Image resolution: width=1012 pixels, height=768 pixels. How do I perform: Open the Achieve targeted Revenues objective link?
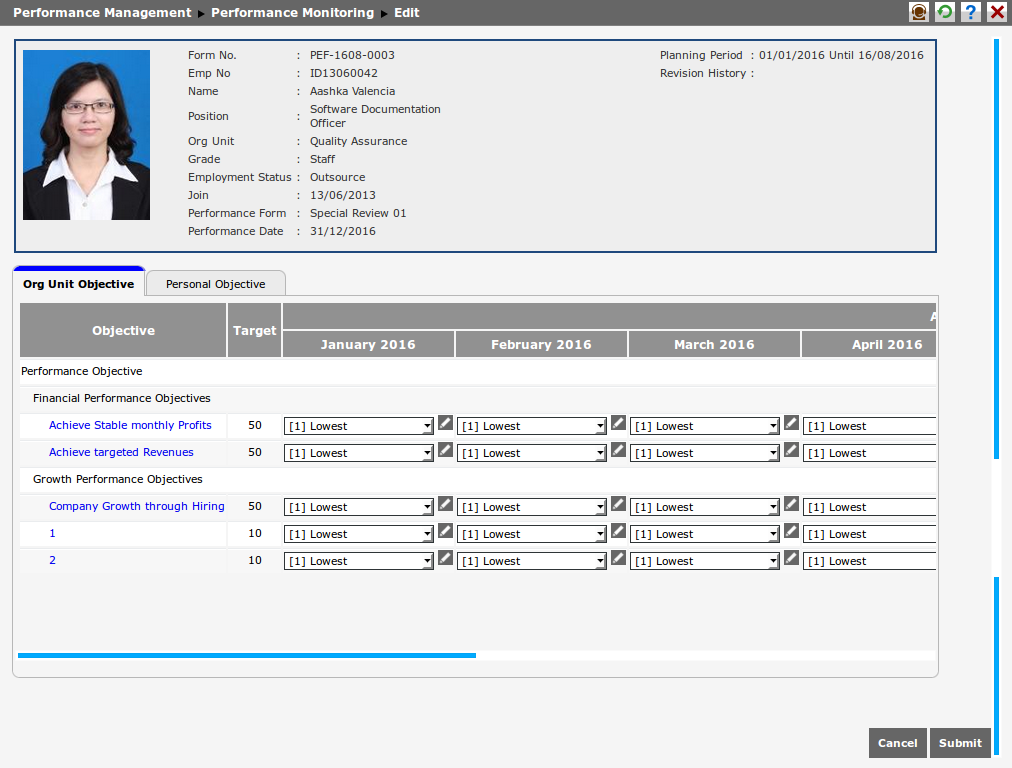pos(121,452)
